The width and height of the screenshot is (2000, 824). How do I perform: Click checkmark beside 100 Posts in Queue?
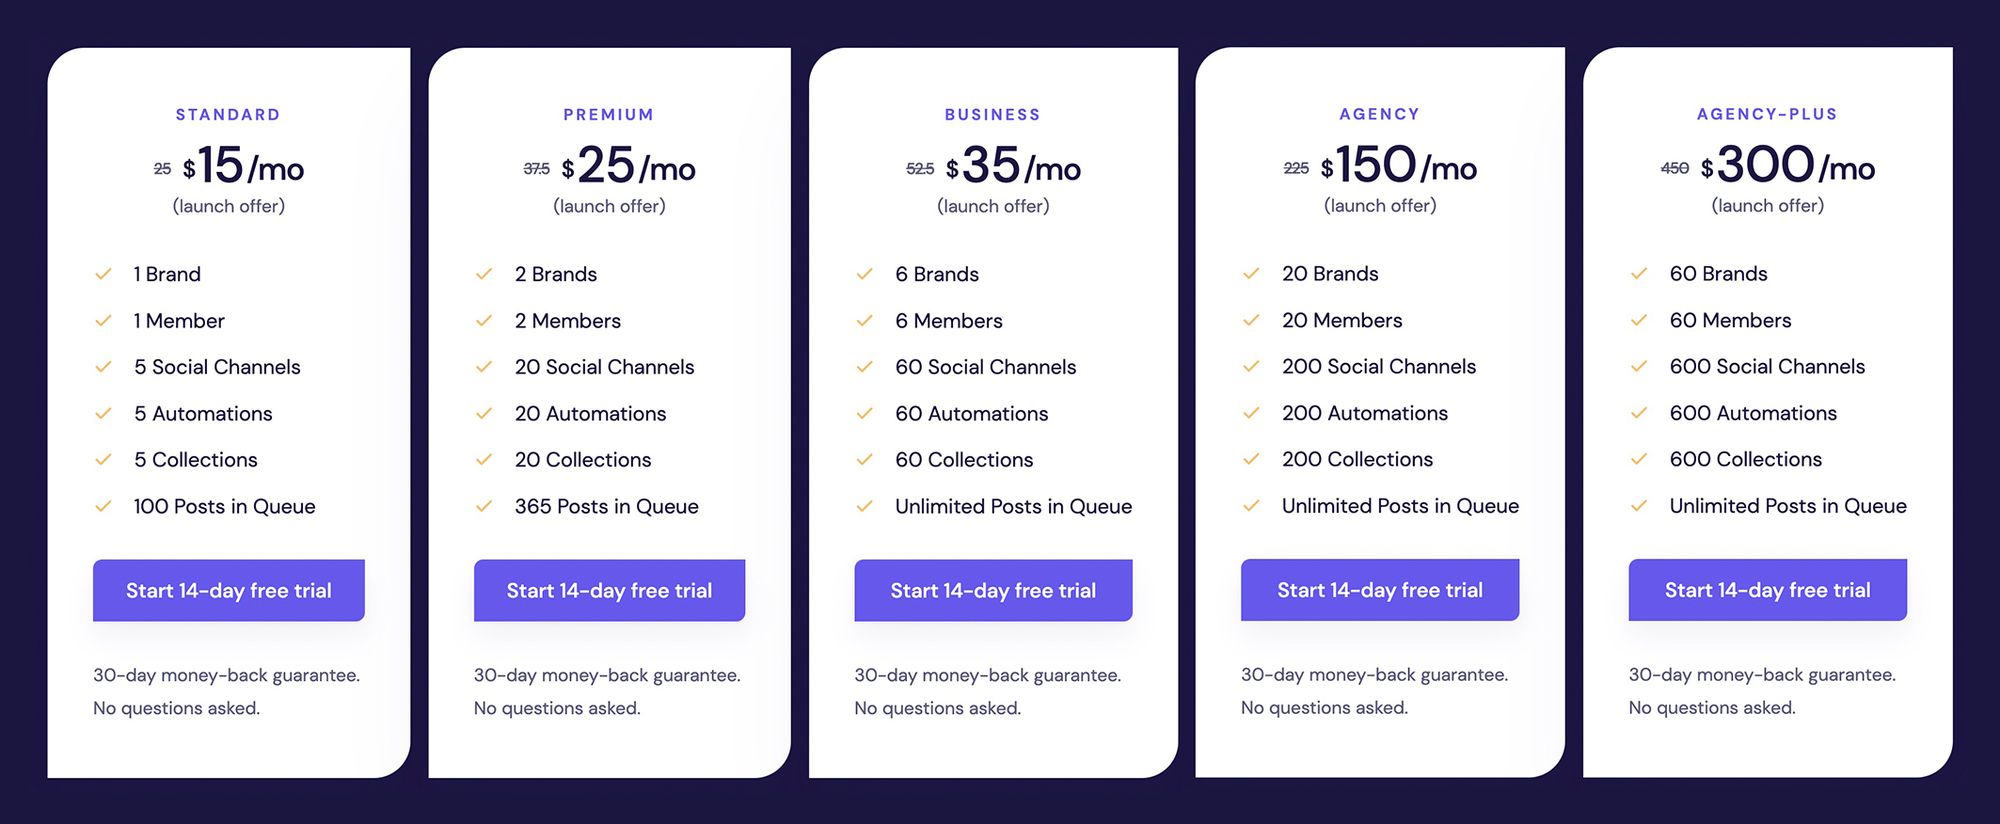coord(103,506)
